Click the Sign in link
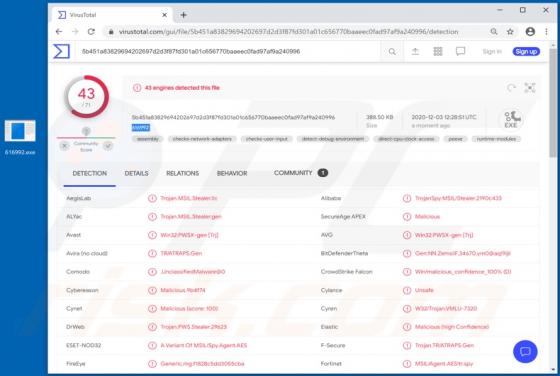The width and height of the screenshot is (560, 376). (x=492, y=51)
